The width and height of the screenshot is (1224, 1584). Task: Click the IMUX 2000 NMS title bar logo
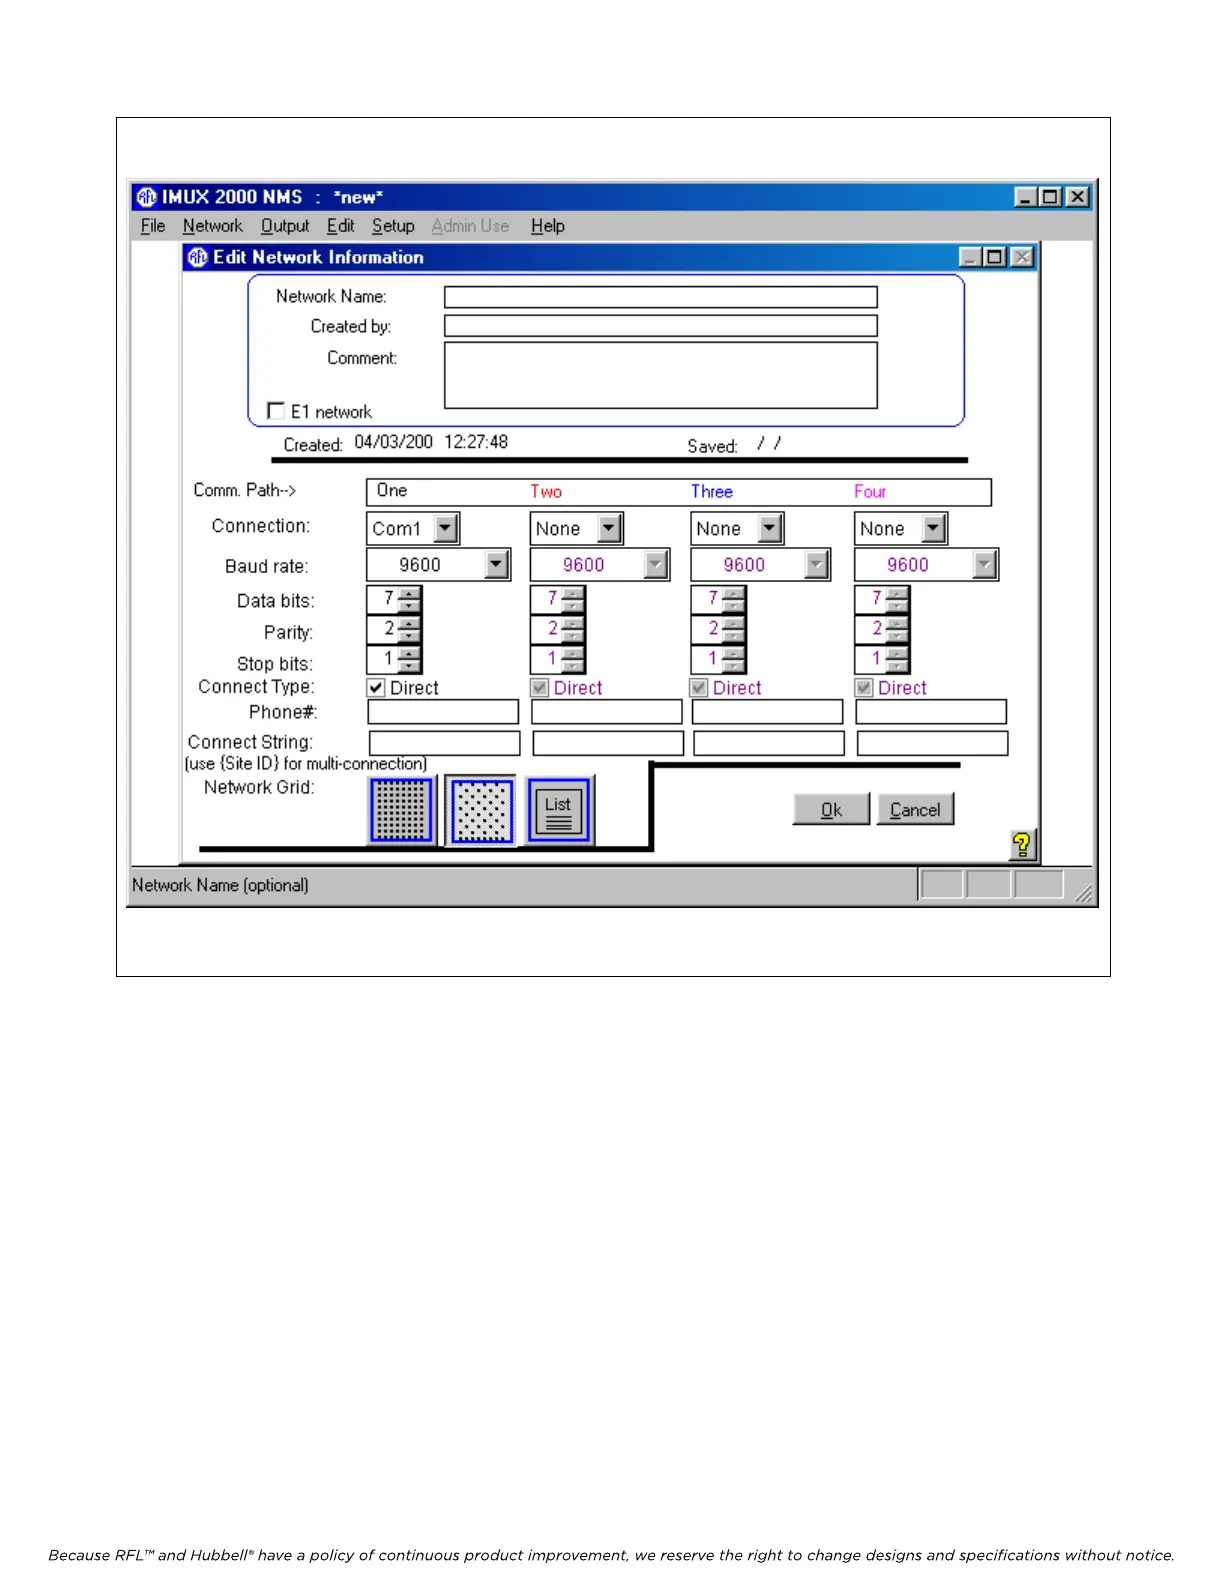pos(147,197)
